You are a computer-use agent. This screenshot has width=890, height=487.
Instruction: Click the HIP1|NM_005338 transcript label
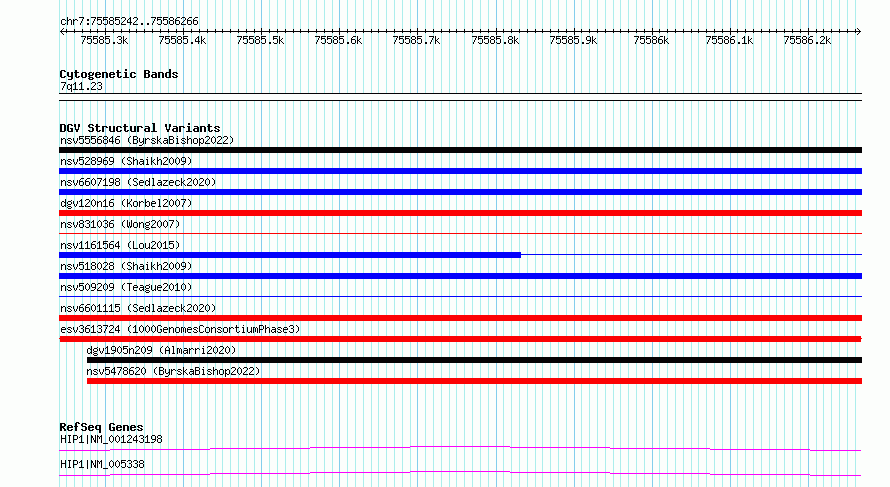click(102, 464)
